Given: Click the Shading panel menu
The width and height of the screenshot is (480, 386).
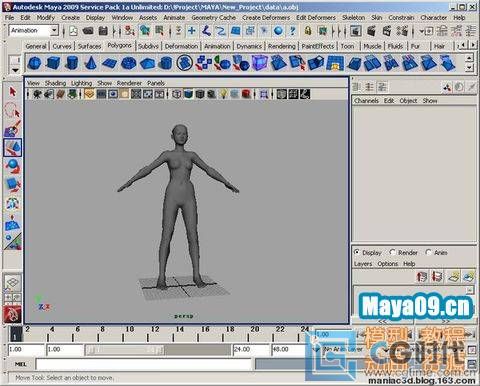Looking at the screenshot, I should click(55, 83).
